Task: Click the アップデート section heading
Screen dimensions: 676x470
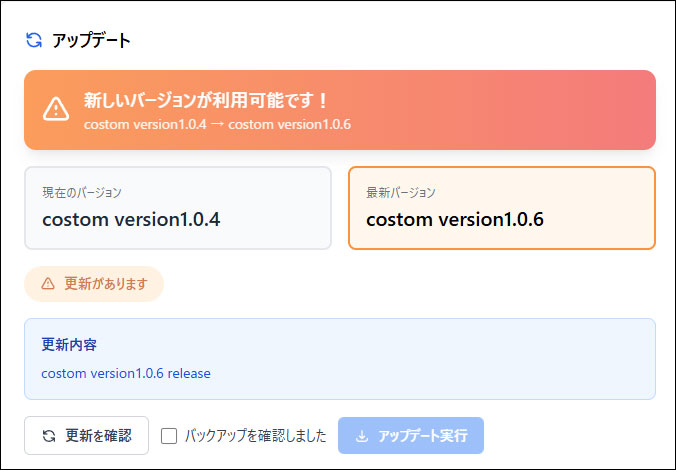Action: click(91, 41)
